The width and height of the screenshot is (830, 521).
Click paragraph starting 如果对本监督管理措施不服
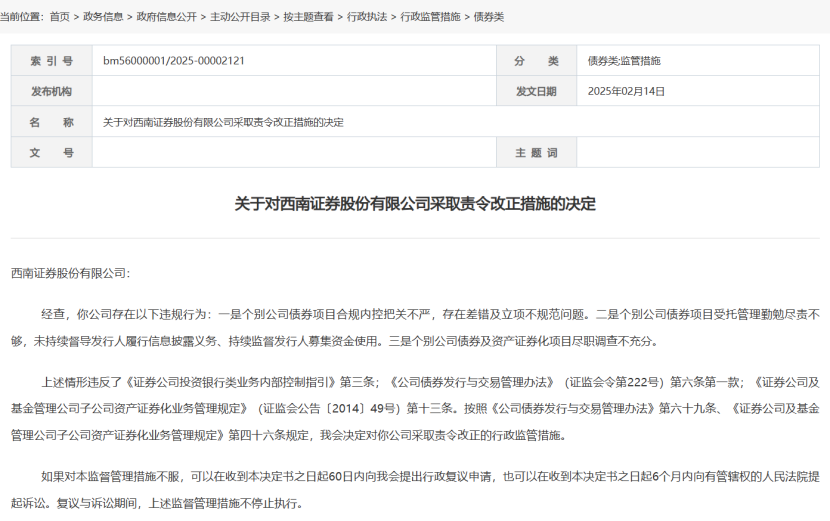(415, 490)
